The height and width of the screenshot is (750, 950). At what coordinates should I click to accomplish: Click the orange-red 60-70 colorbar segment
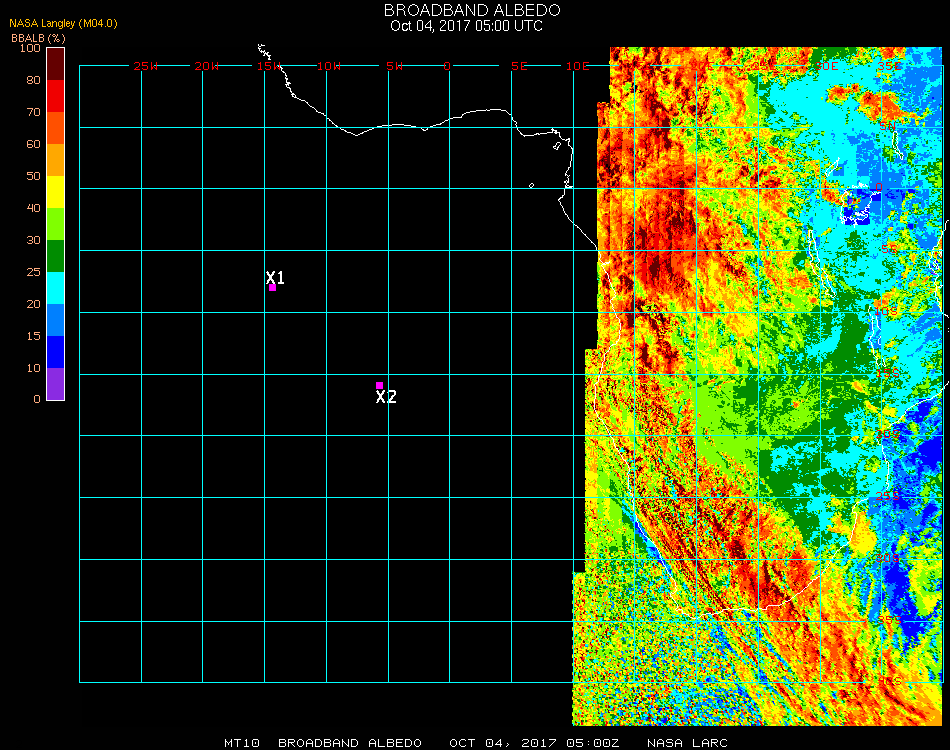click(55, 128)
